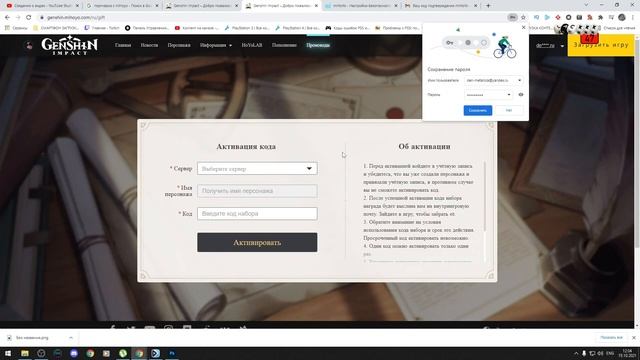The width and height of the screenshot is (640, 360).
Task: Click the Genshin Impact logo
Action: (69, 45)
